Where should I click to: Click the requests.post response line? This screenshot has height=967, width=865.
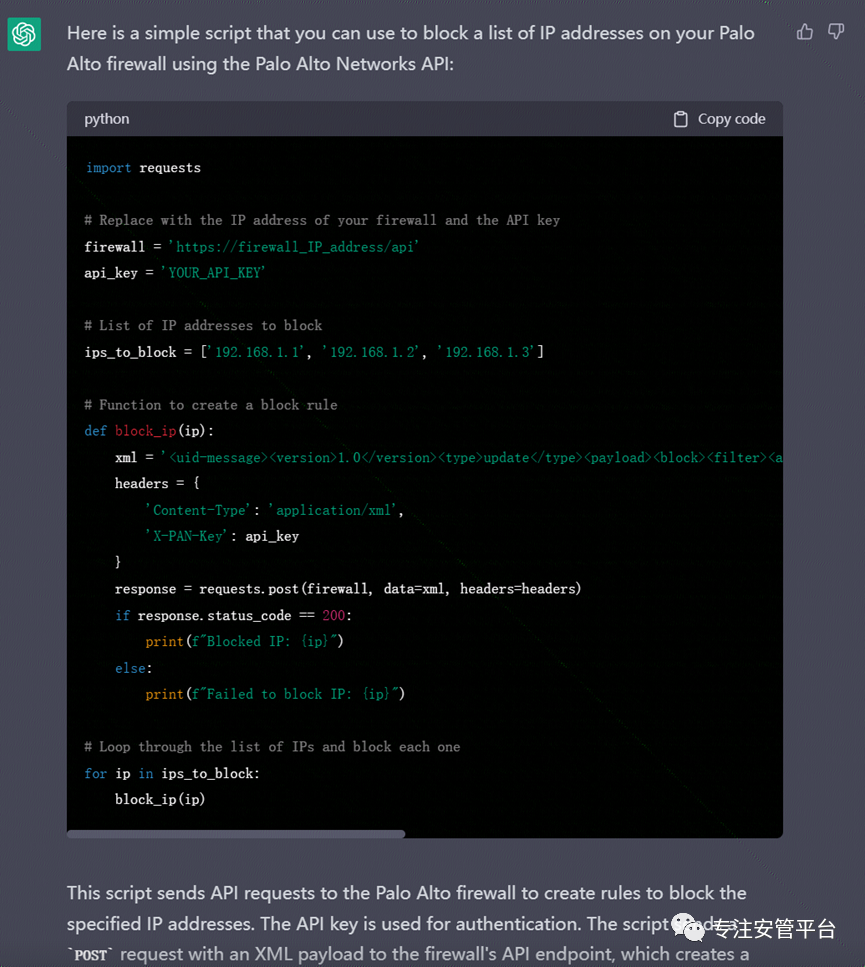coord(348,589)
